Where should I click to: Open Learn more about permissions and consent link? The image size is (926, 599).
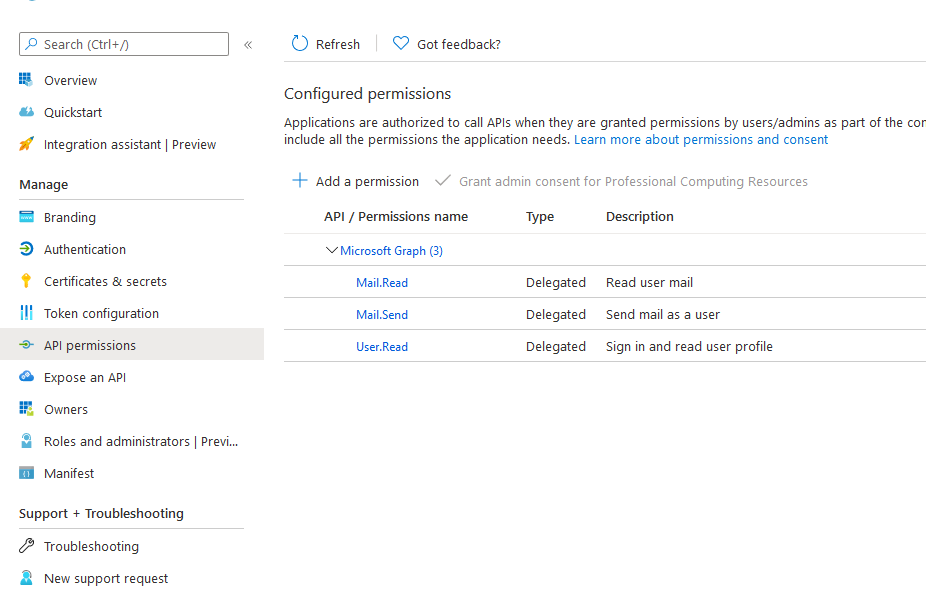pos(700,140)
